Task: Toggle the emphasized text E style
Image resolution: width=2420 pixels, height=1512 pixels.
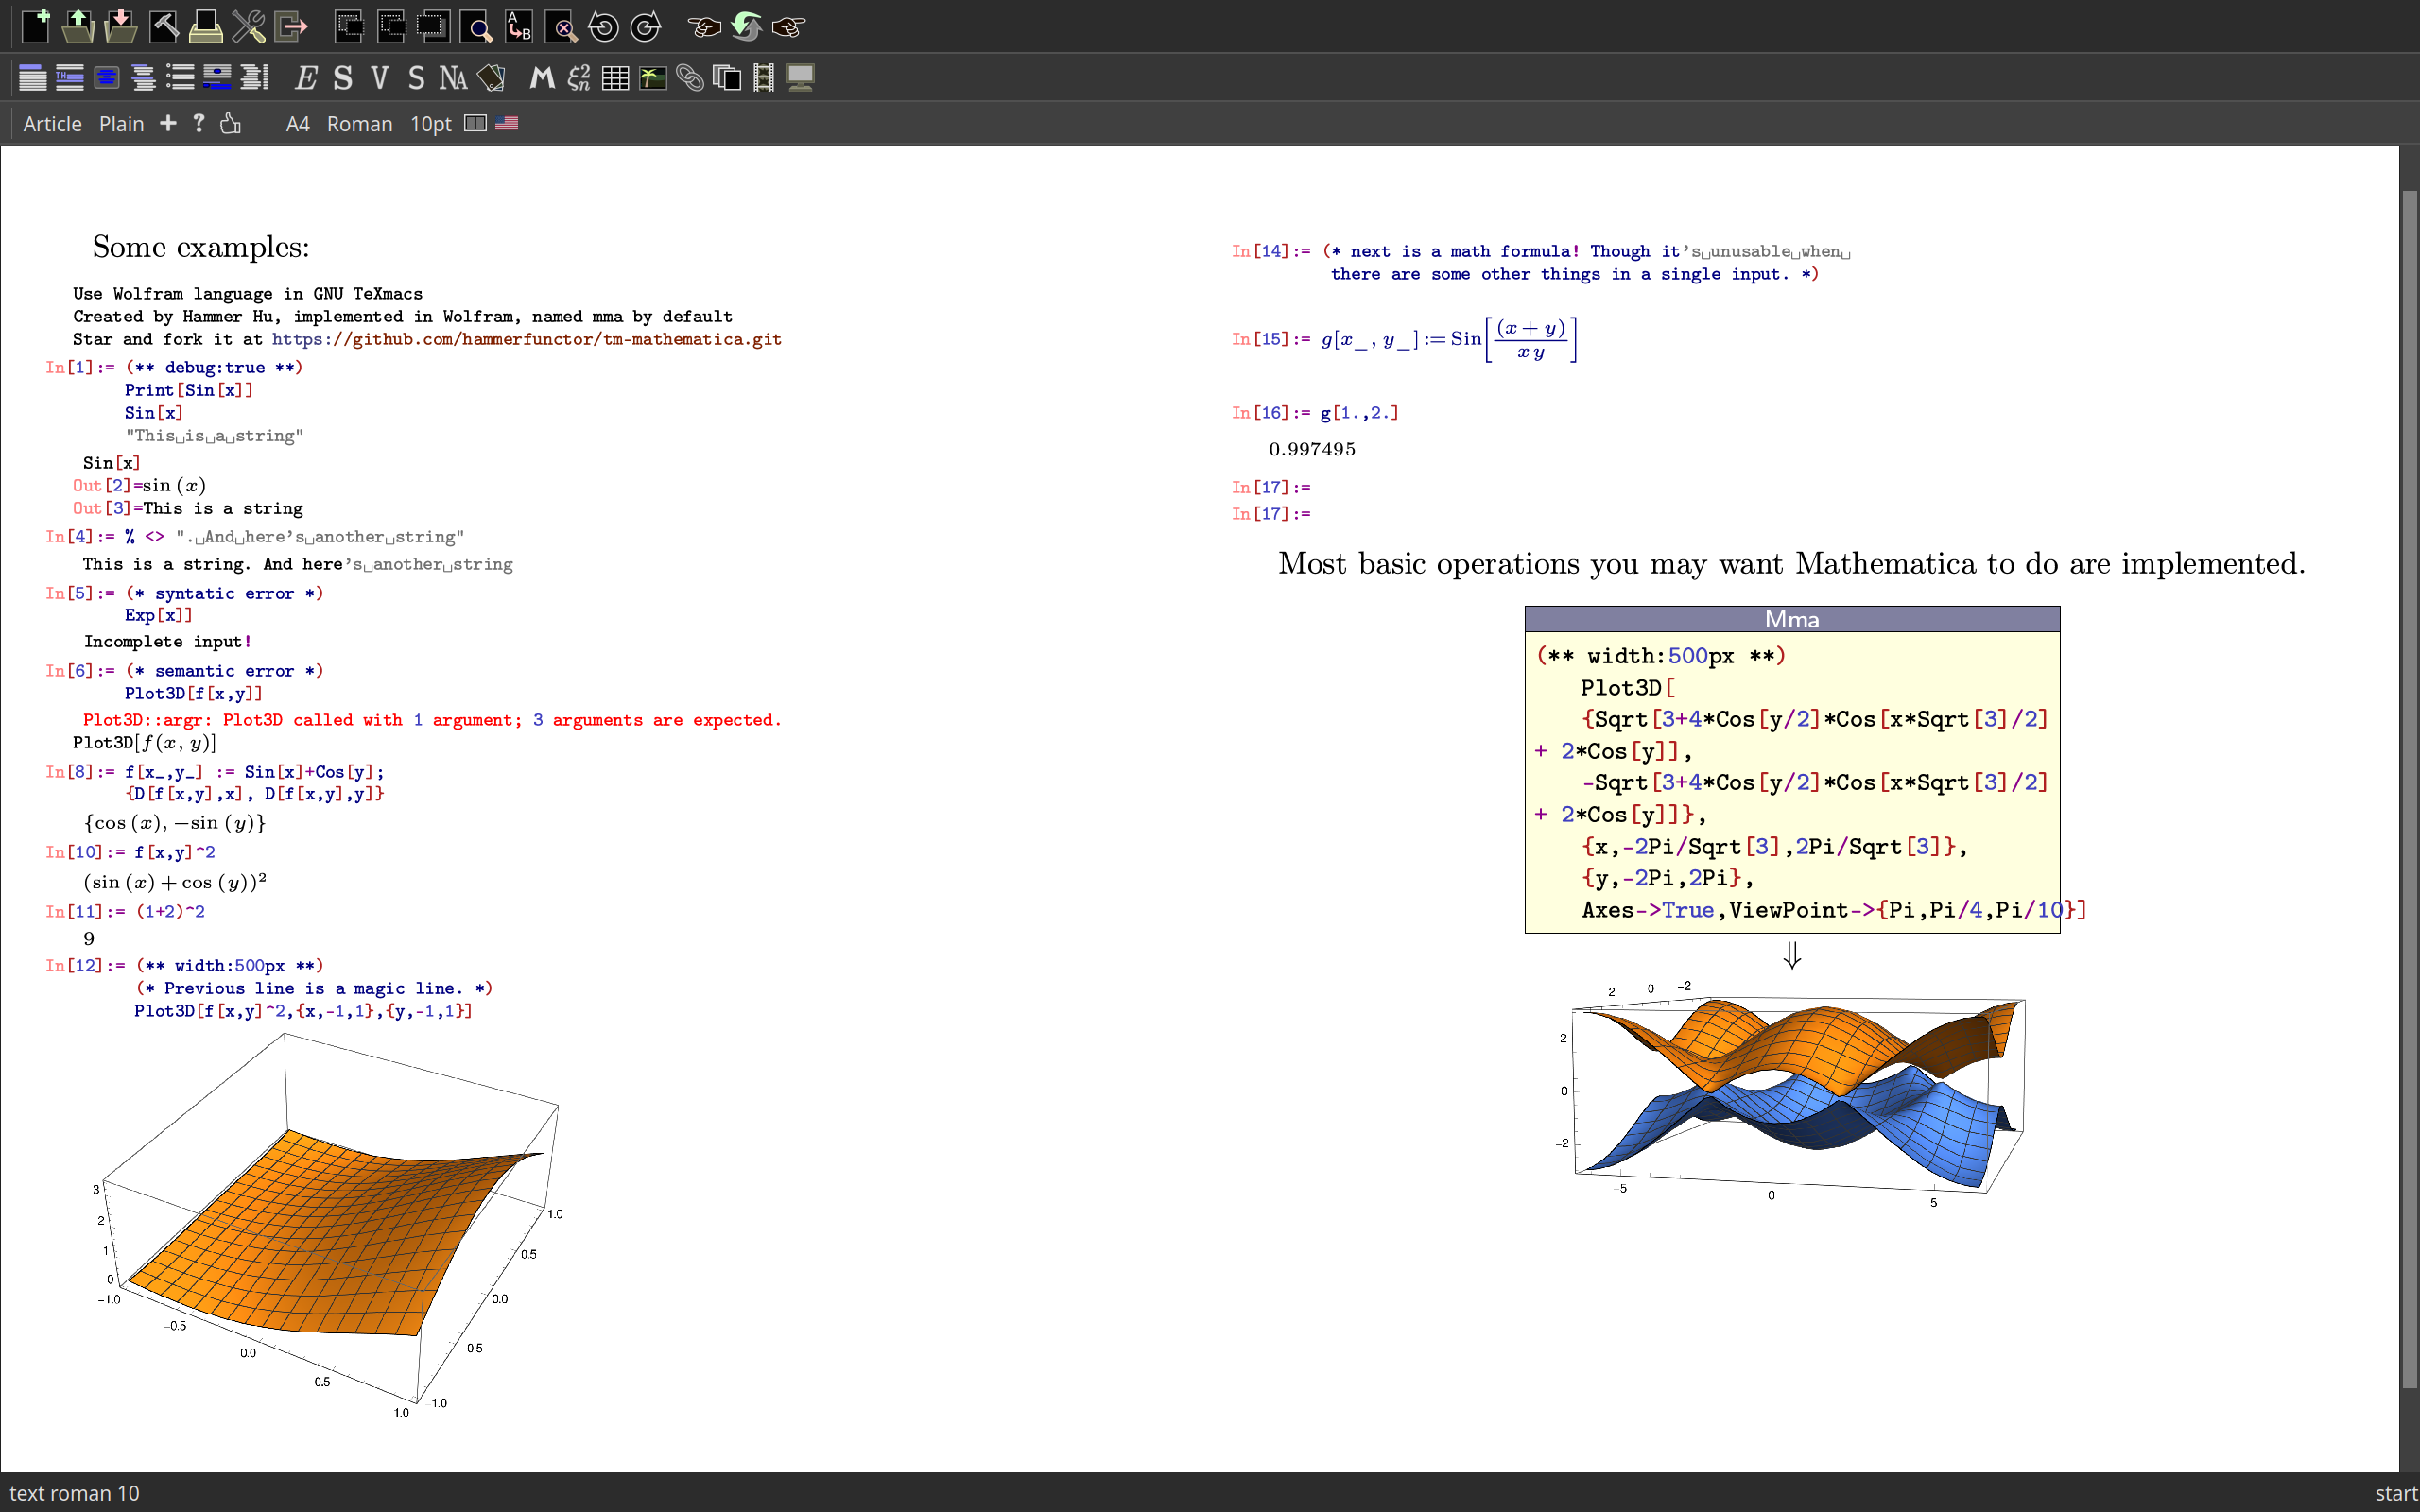Action: tap(306, 78)
